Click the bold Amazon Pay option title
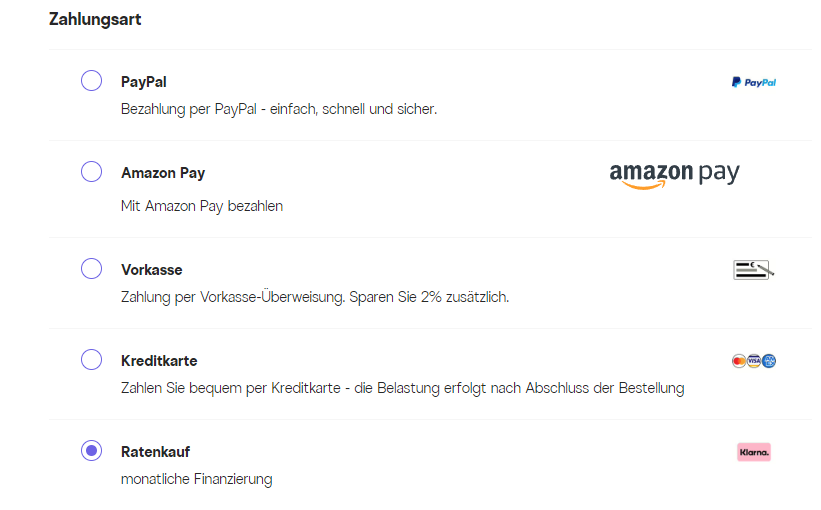This screenshot has height=510, width=821. pyautogui.click(x=163, y=173)
